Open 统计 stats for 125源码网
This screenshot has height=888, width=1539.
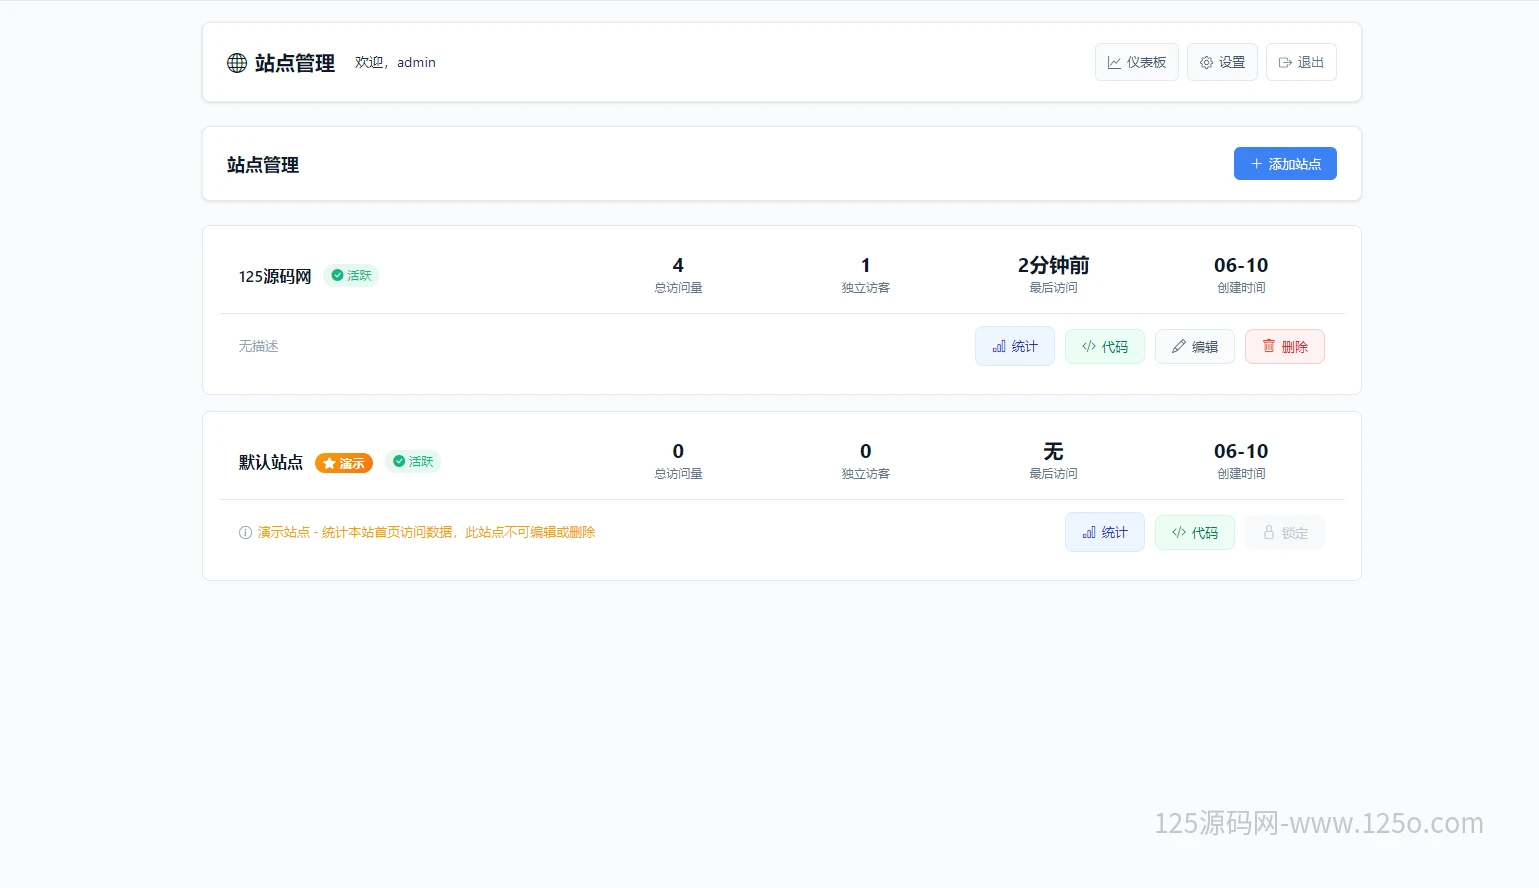[1015, 346]
